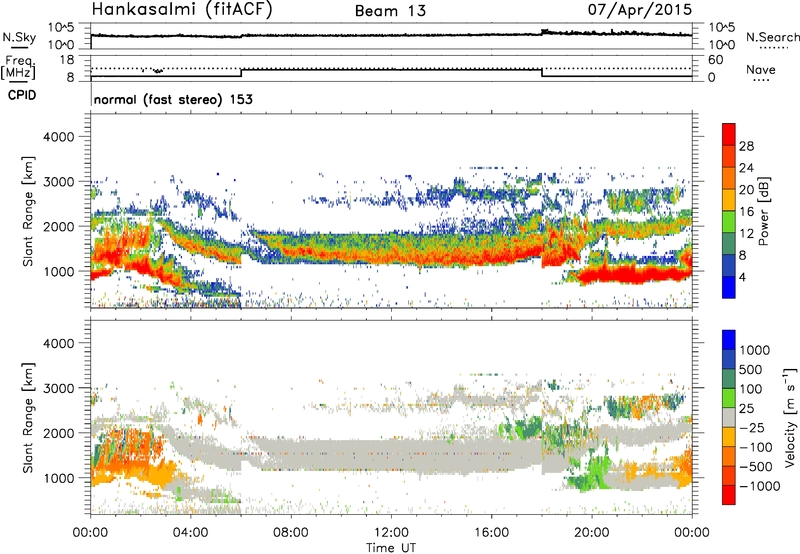Screen dimensions: 800x554
Task: Click the velocity color bar
Action: click(729, 417)
